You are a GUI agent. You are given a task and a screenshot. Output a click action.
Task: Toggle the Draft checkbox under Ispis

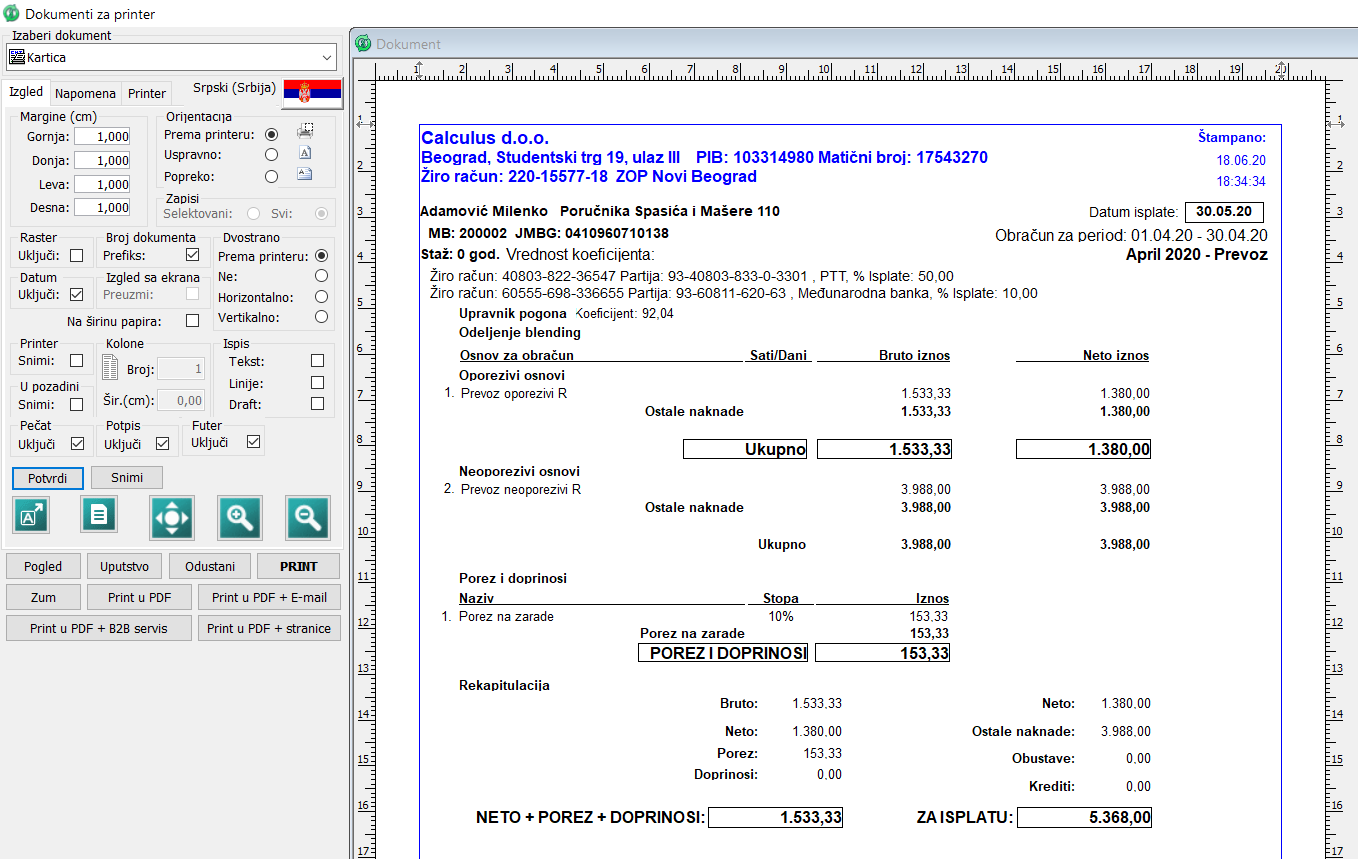(317, 404)
